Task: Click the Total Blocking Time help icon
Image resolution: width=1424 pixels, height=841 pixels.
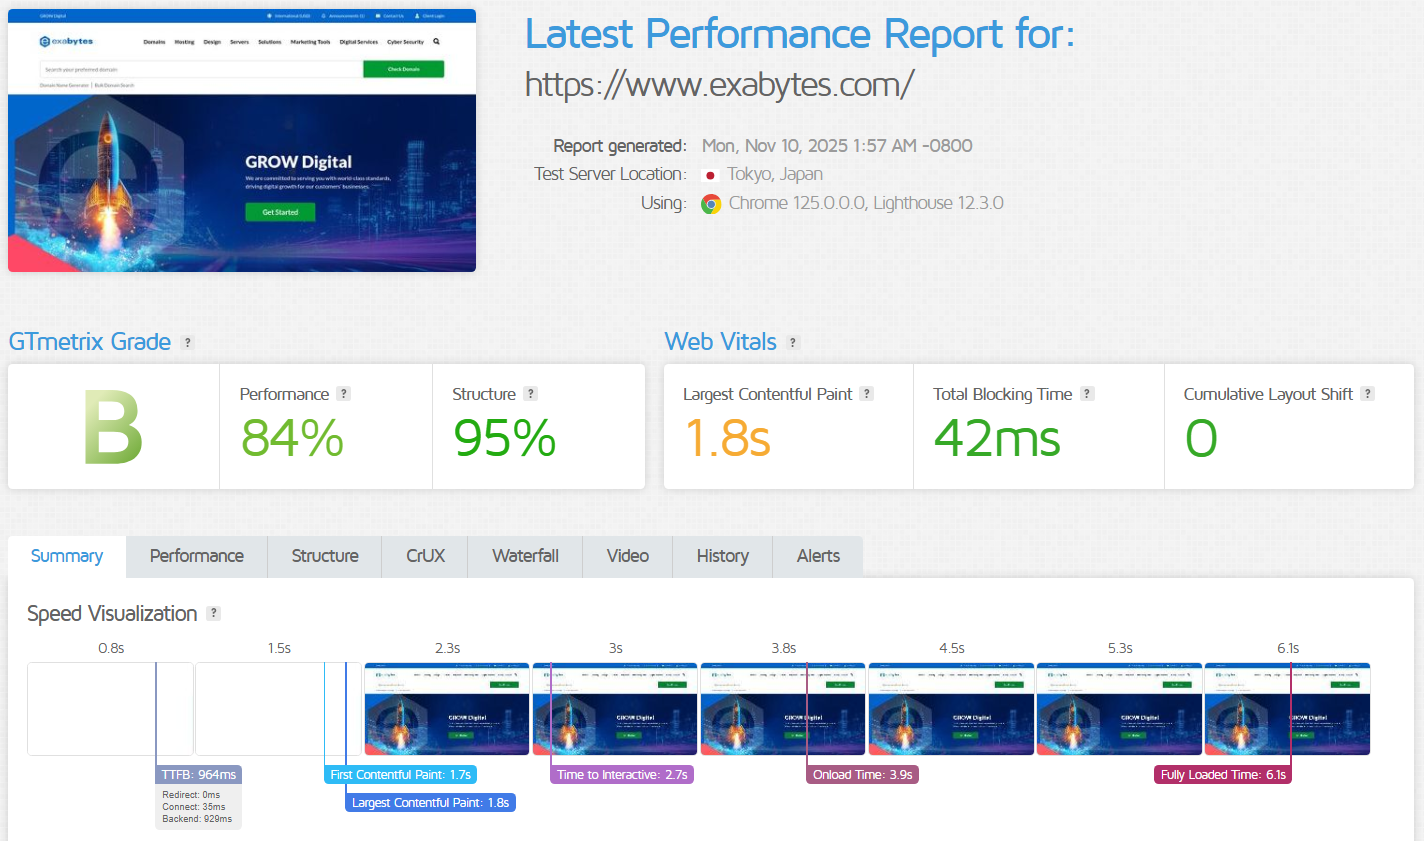Action: 1087,394
